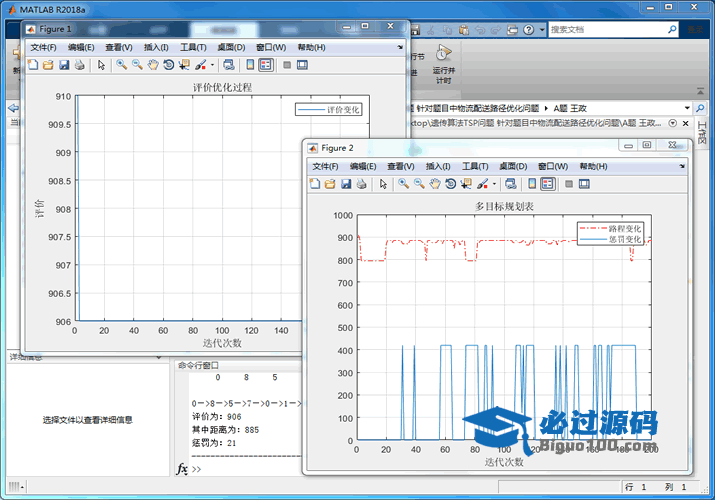Open 工具(T) menu in Figure 1

tap(193, 47)
